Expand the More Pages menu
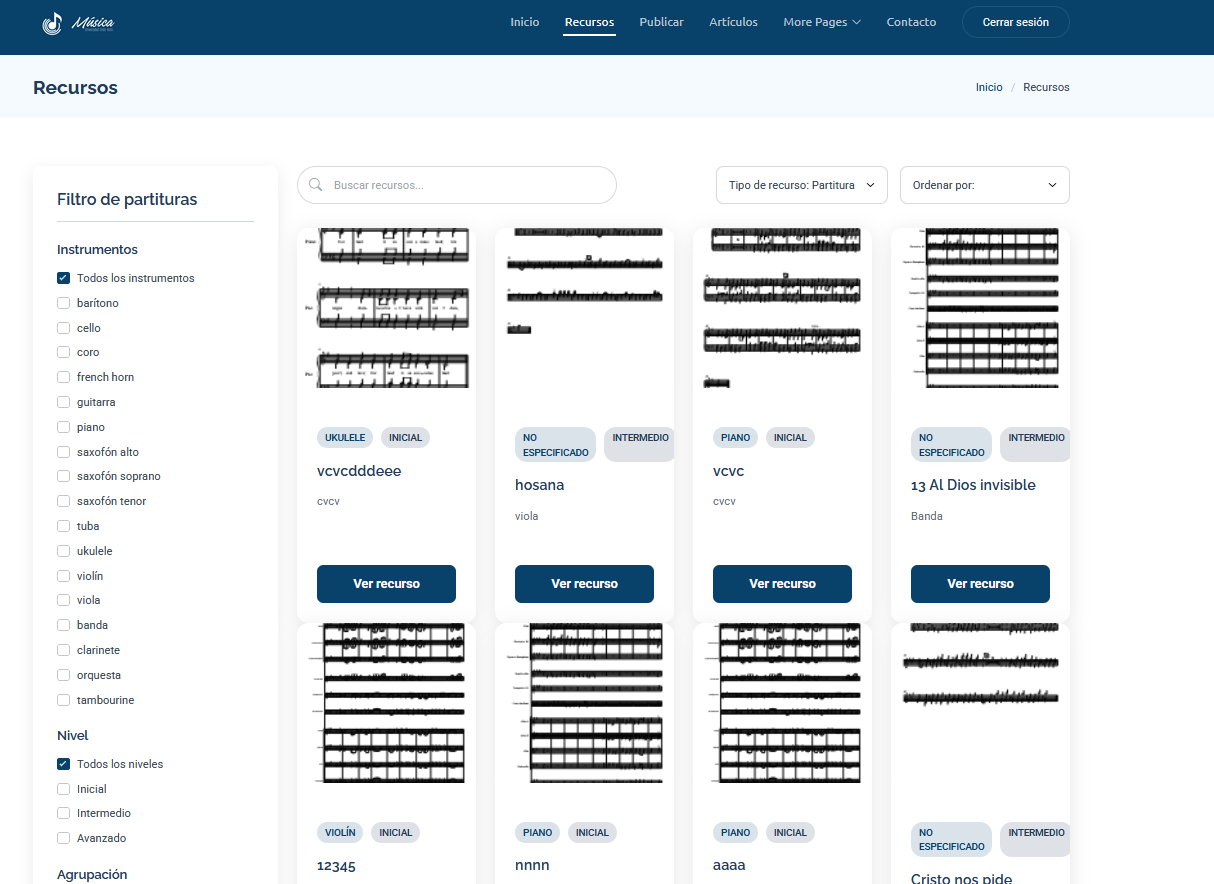Viewport: 1214px width, 884px height. (822, 22)
